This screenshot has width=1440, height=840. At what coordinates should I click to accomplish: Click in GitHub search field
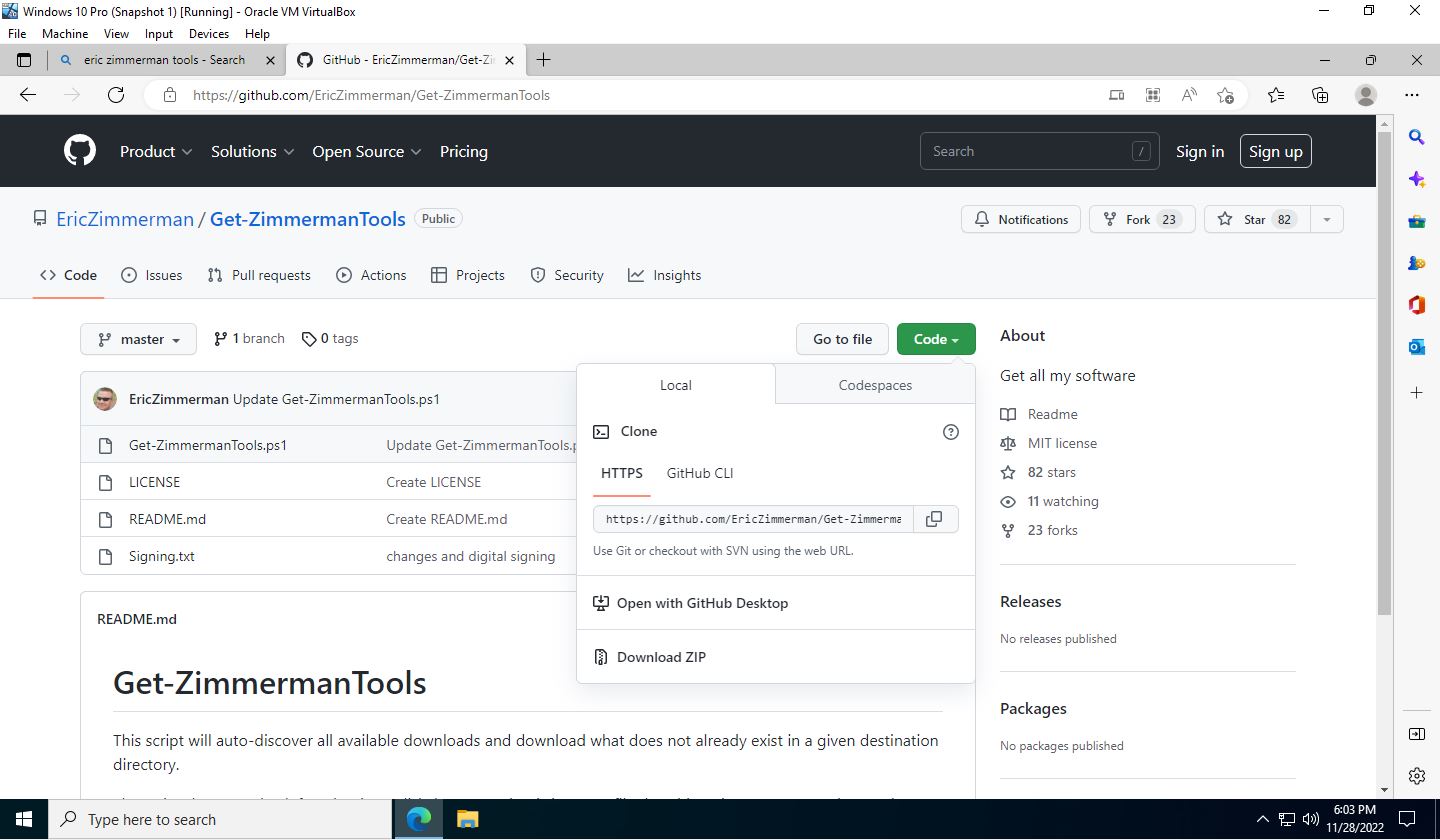tap(1040, 151)
